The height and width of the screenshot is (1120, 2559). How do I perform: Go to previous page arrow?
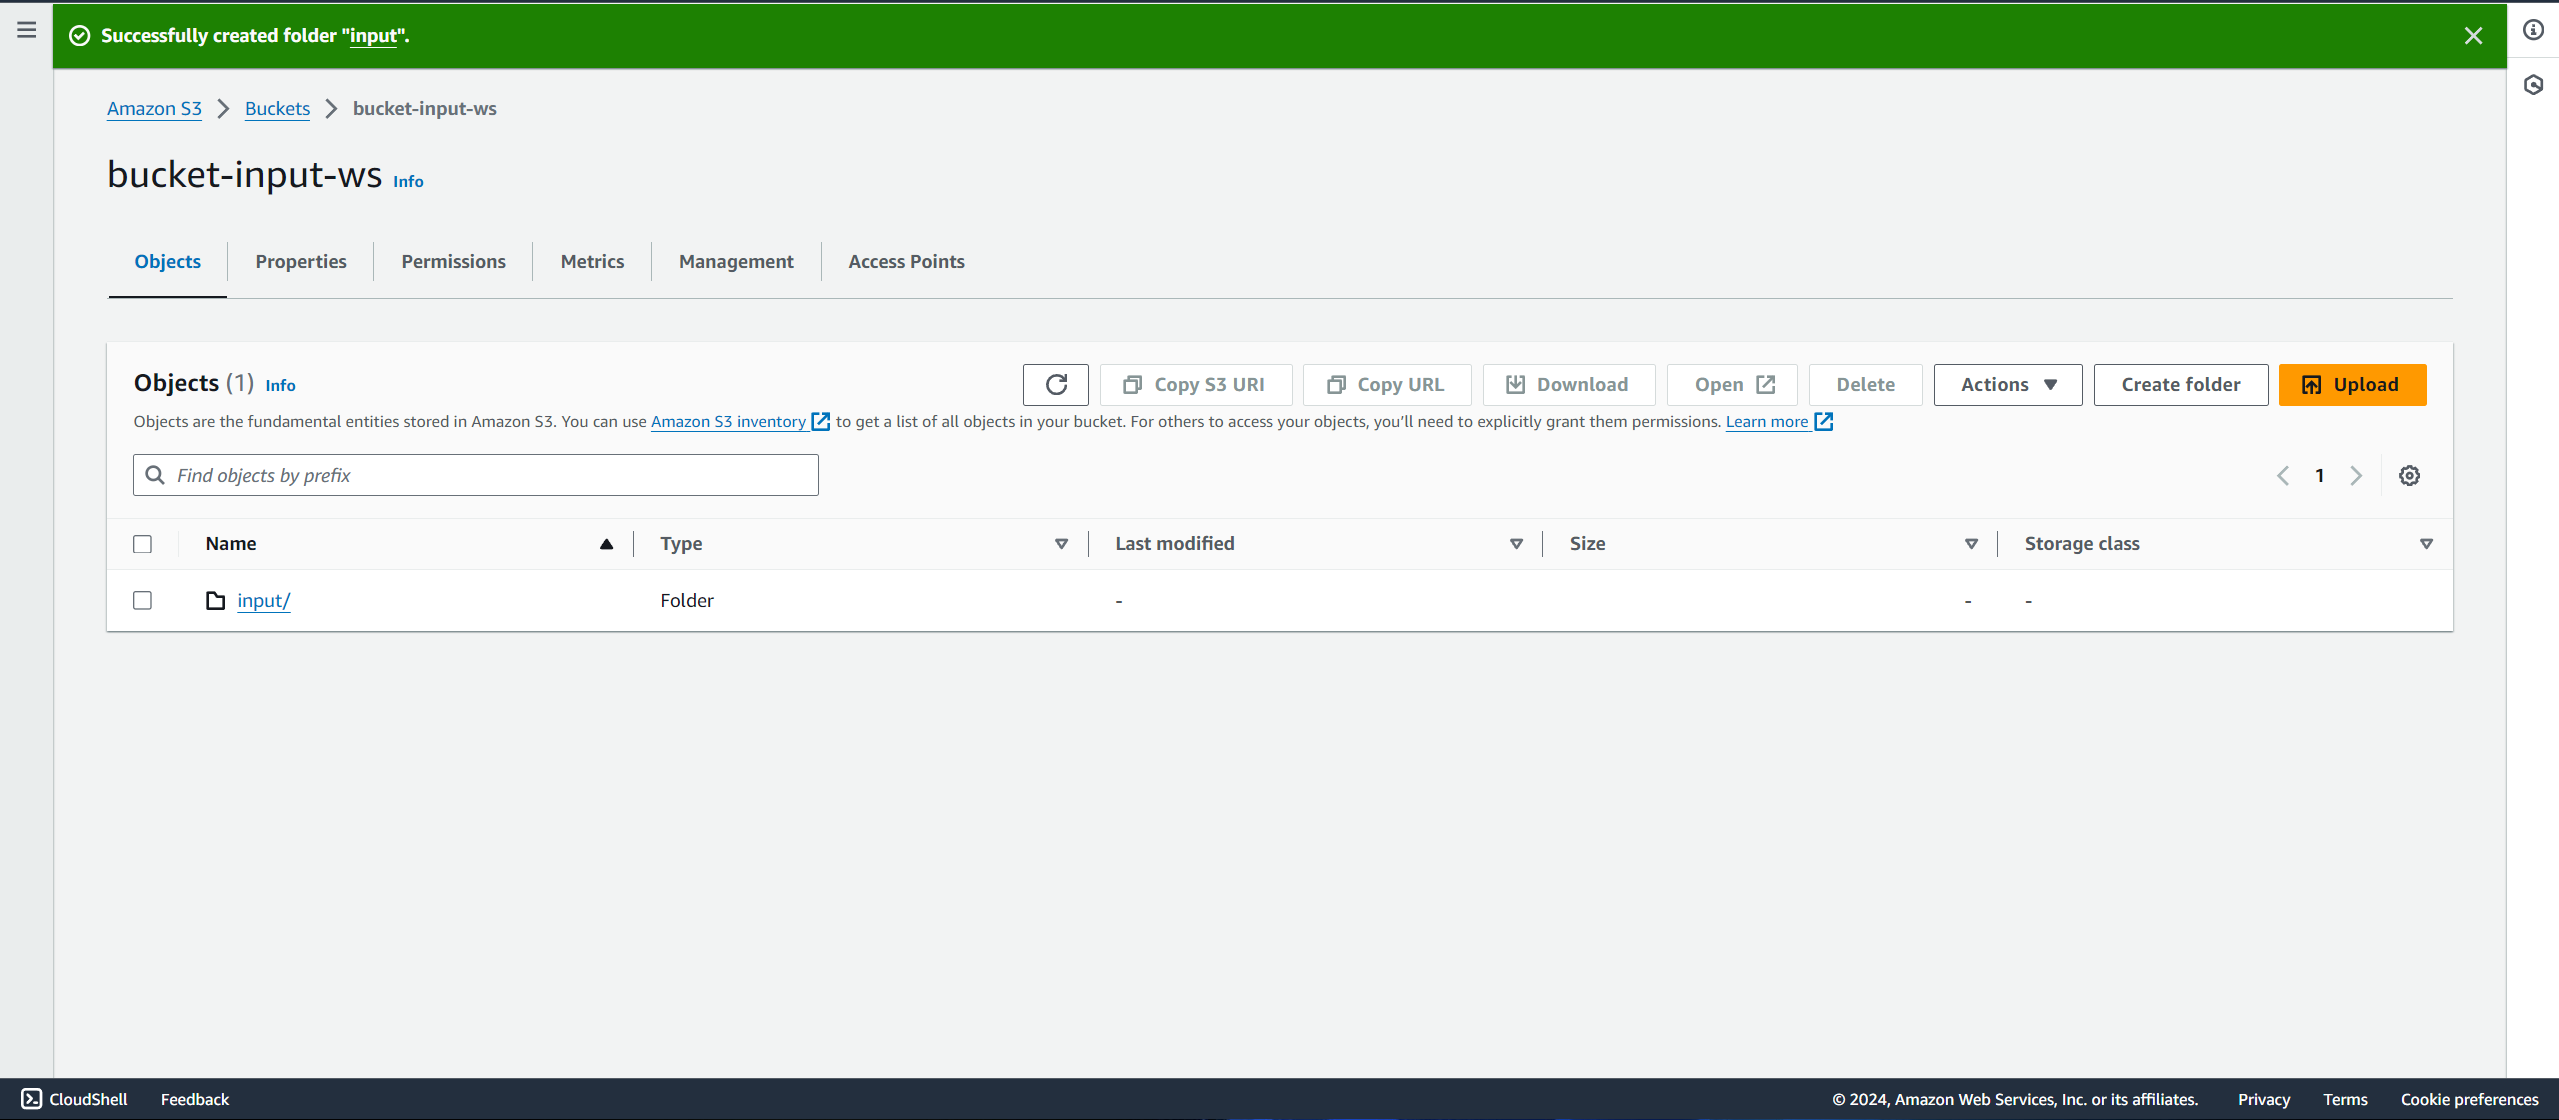(2282, 476)
